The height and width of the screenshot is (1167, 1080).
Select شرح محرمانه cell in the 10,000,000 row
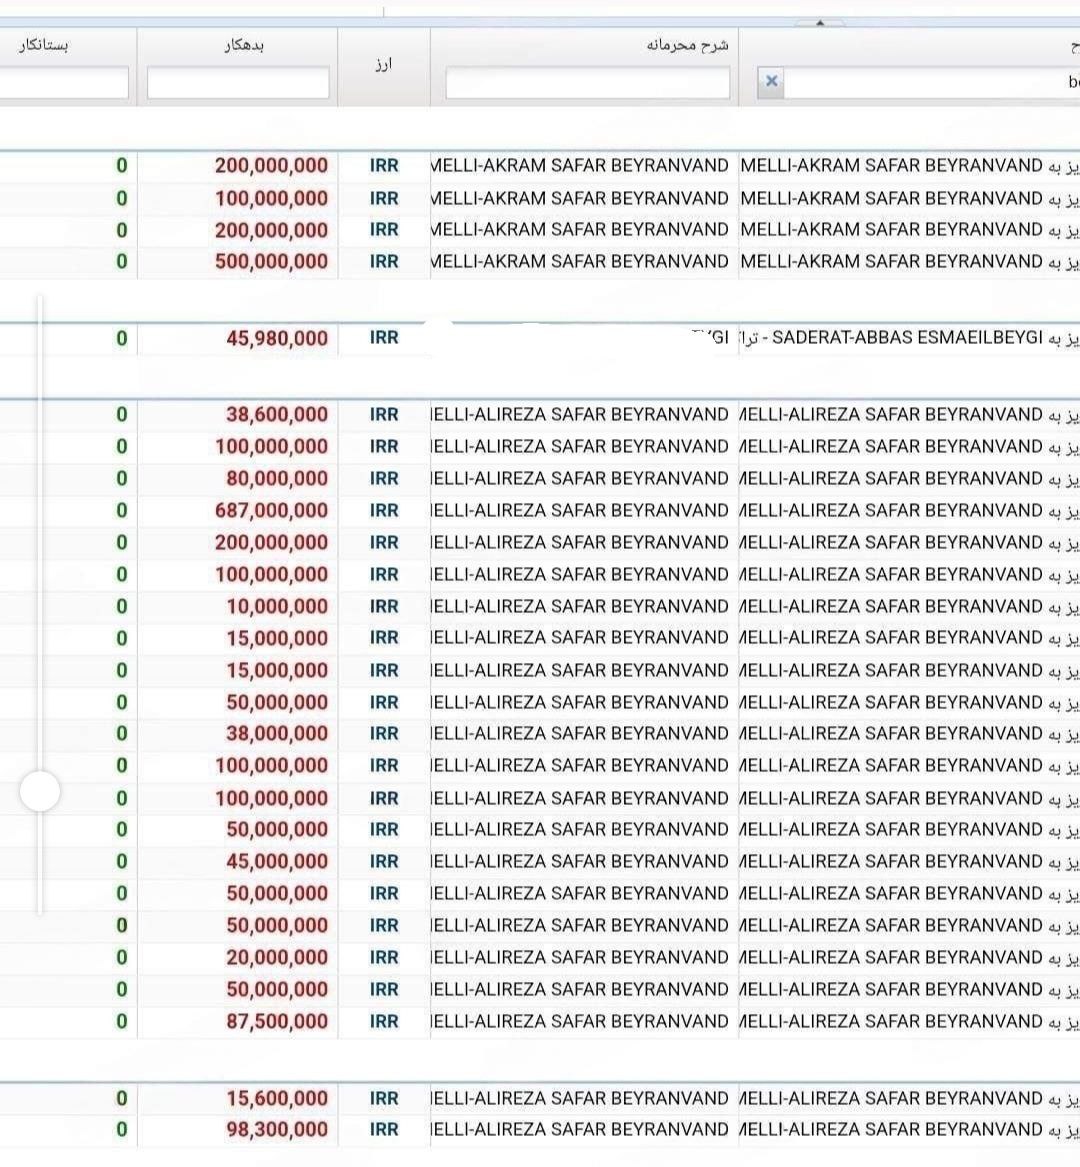[x=584, y=607]
